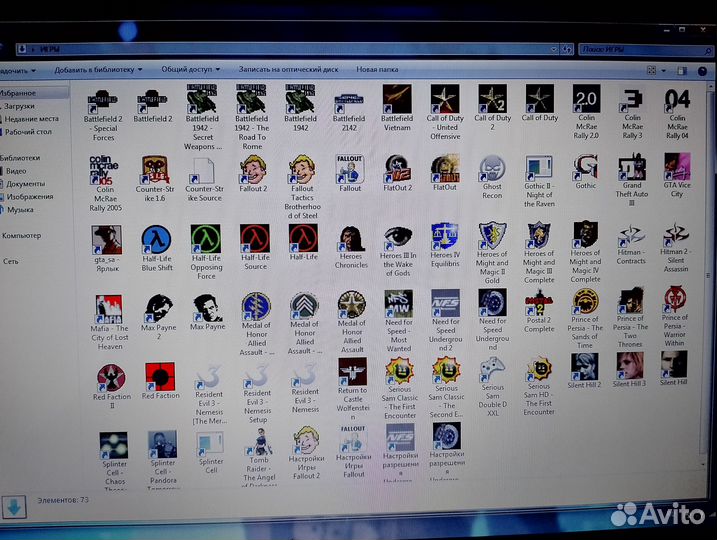
Task: Open Serious Sam HD First Encounter
Action: (539, 386)
